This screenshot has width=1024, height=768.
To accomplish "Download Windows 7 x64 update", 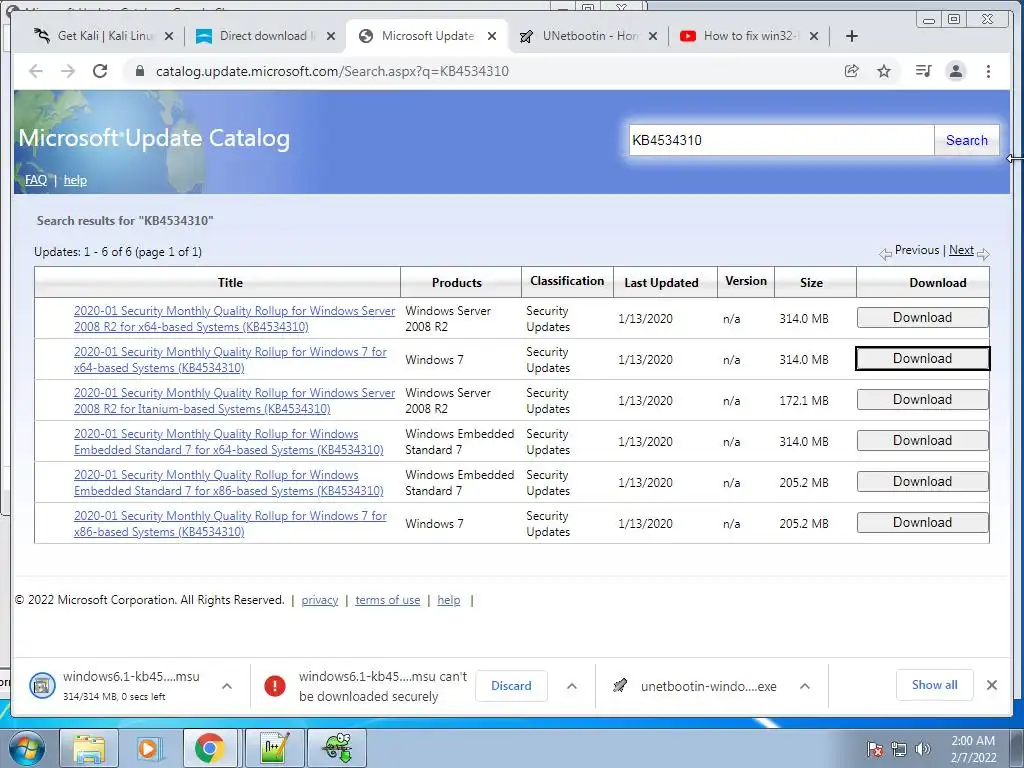I will pos(922,359).
